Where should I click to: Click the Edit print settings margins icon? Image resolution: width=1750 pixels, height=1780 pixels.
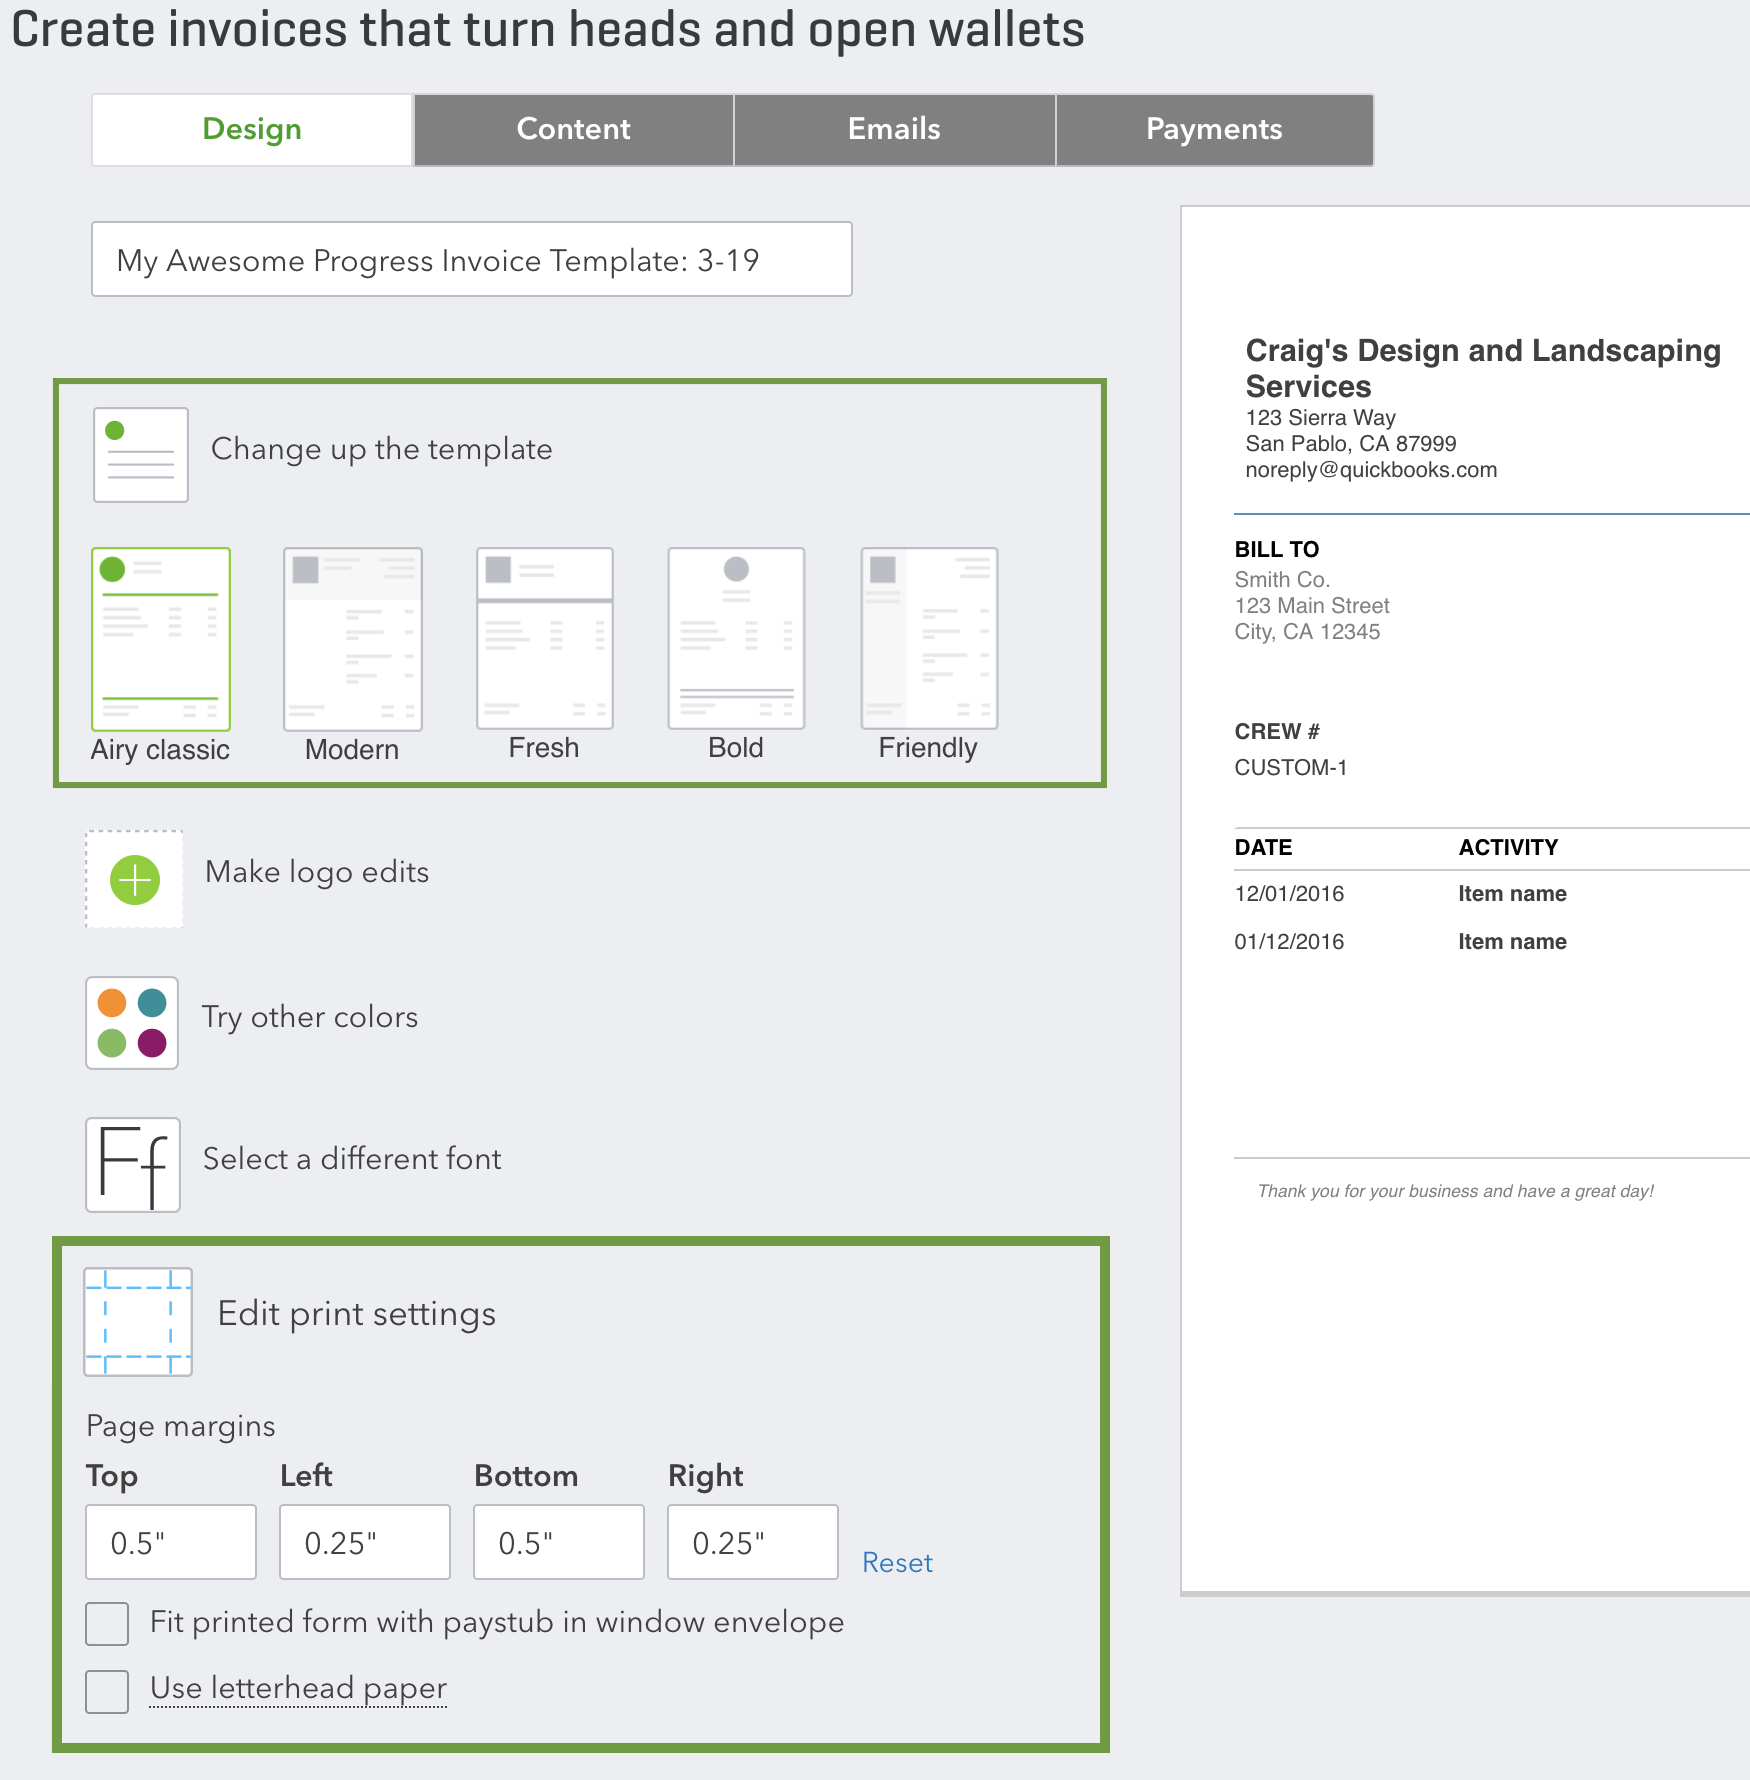pyautogui.click(x=138, y=1320)
